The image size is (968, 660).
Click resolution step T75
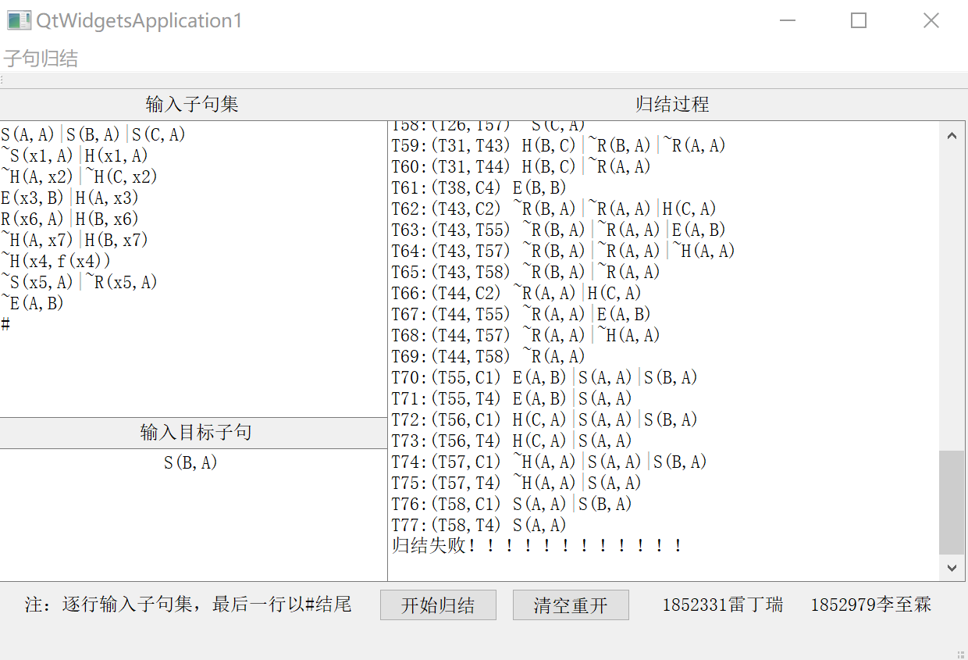coord(516,483)
